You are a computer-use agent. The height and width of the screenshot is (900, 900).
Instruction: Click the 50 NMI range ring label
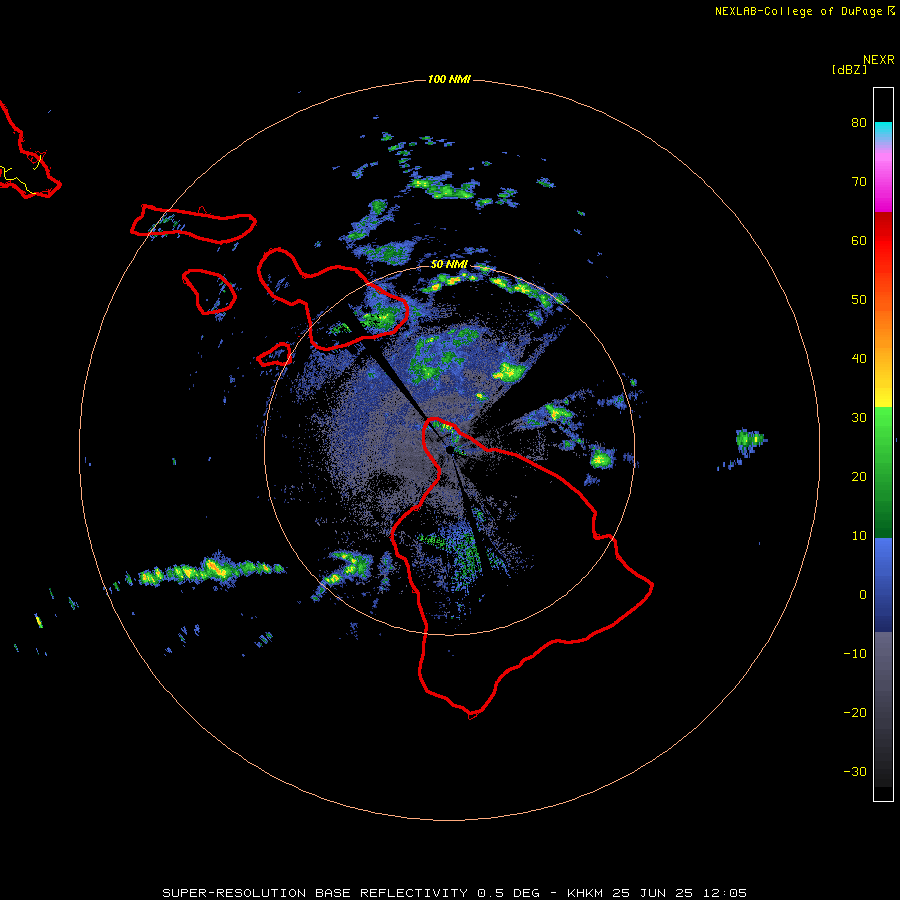point(449,265)
